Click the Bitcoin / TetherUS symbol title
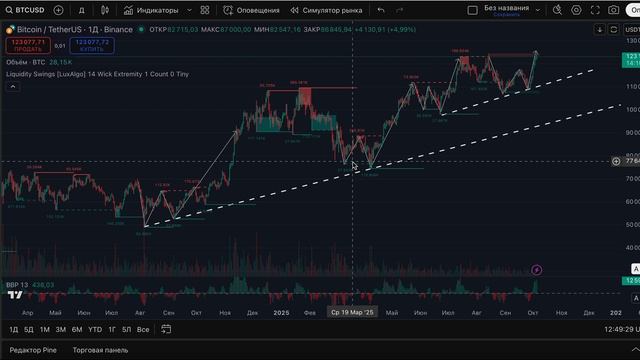 tap(75, 29)
